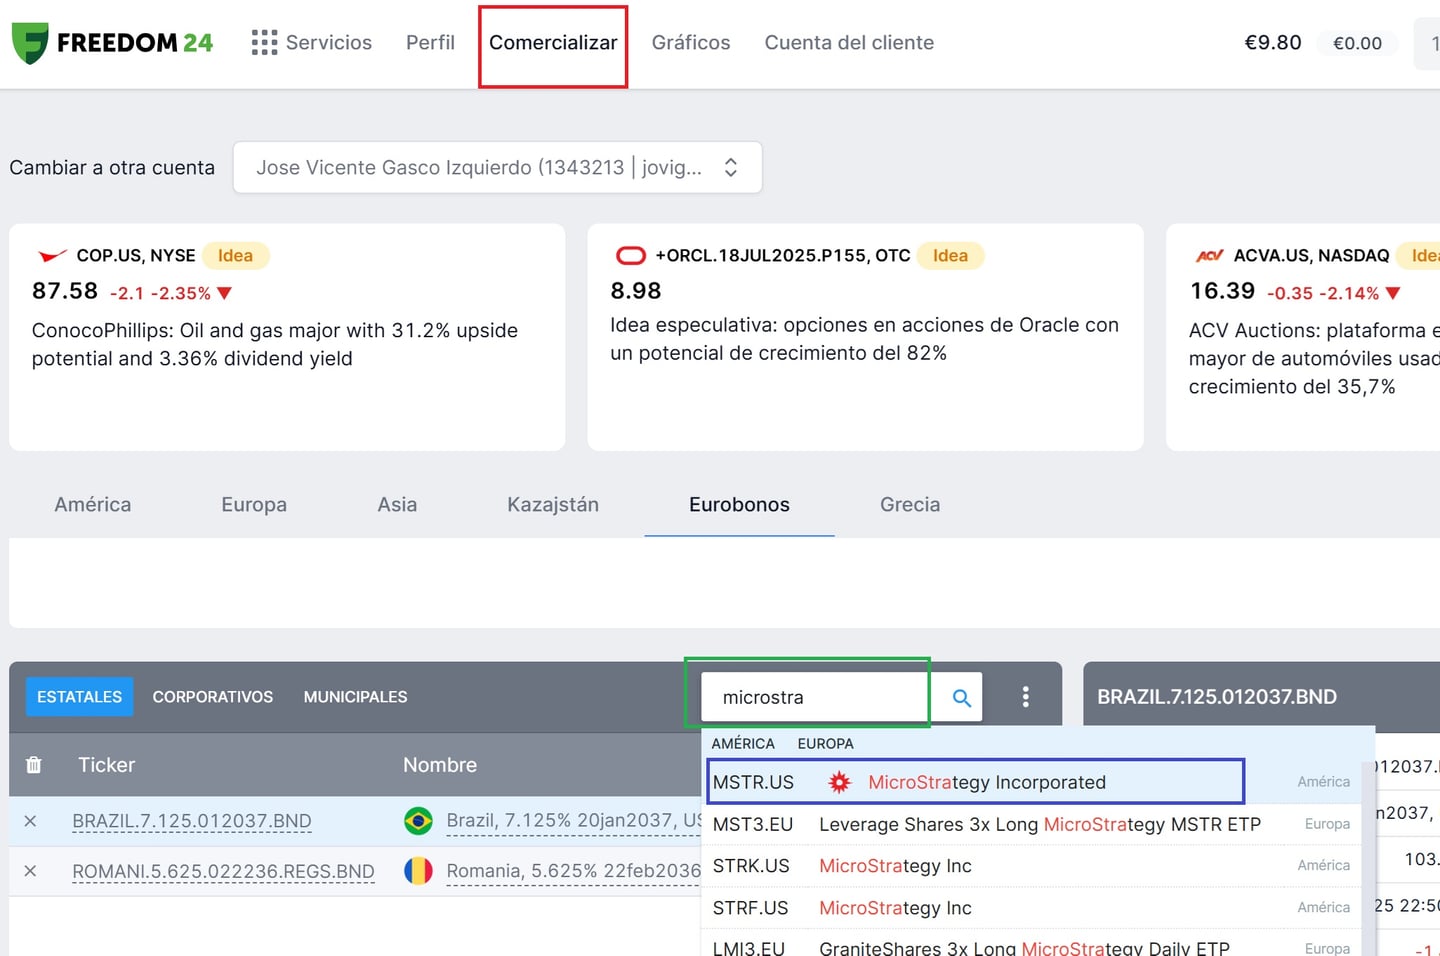This screenshot has width=1440, height=956.
Task: Click the ConocoPhillips logo on the COP.US card
Action: (52, 255)
